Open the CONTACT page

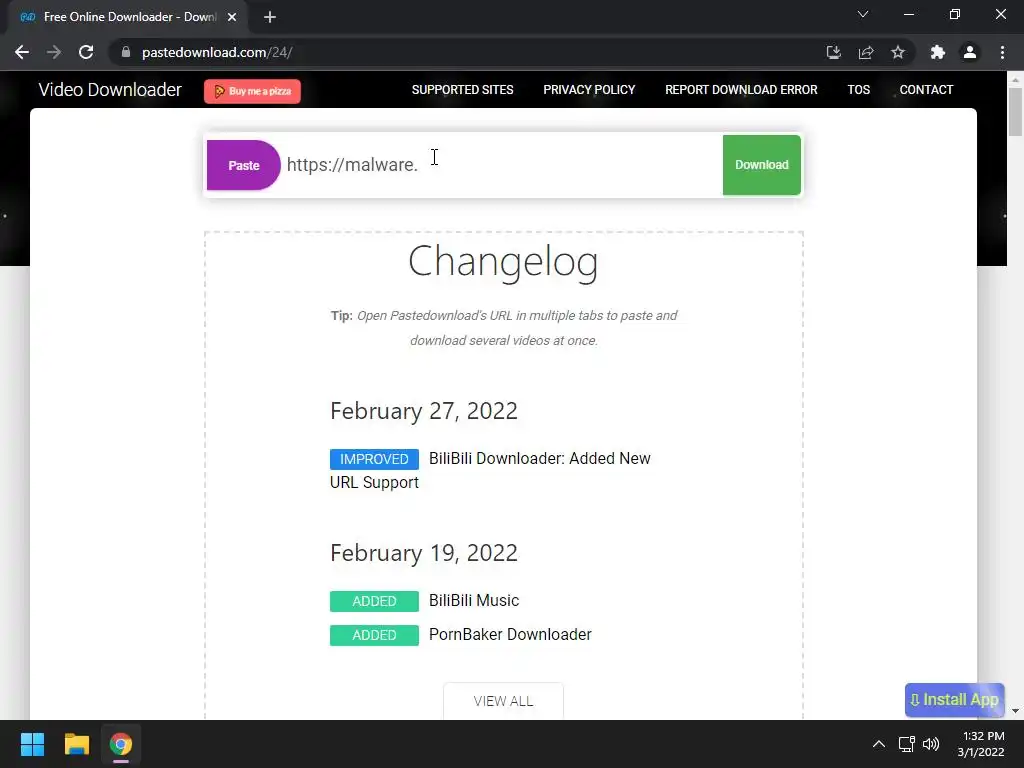(x=926, y=89)
